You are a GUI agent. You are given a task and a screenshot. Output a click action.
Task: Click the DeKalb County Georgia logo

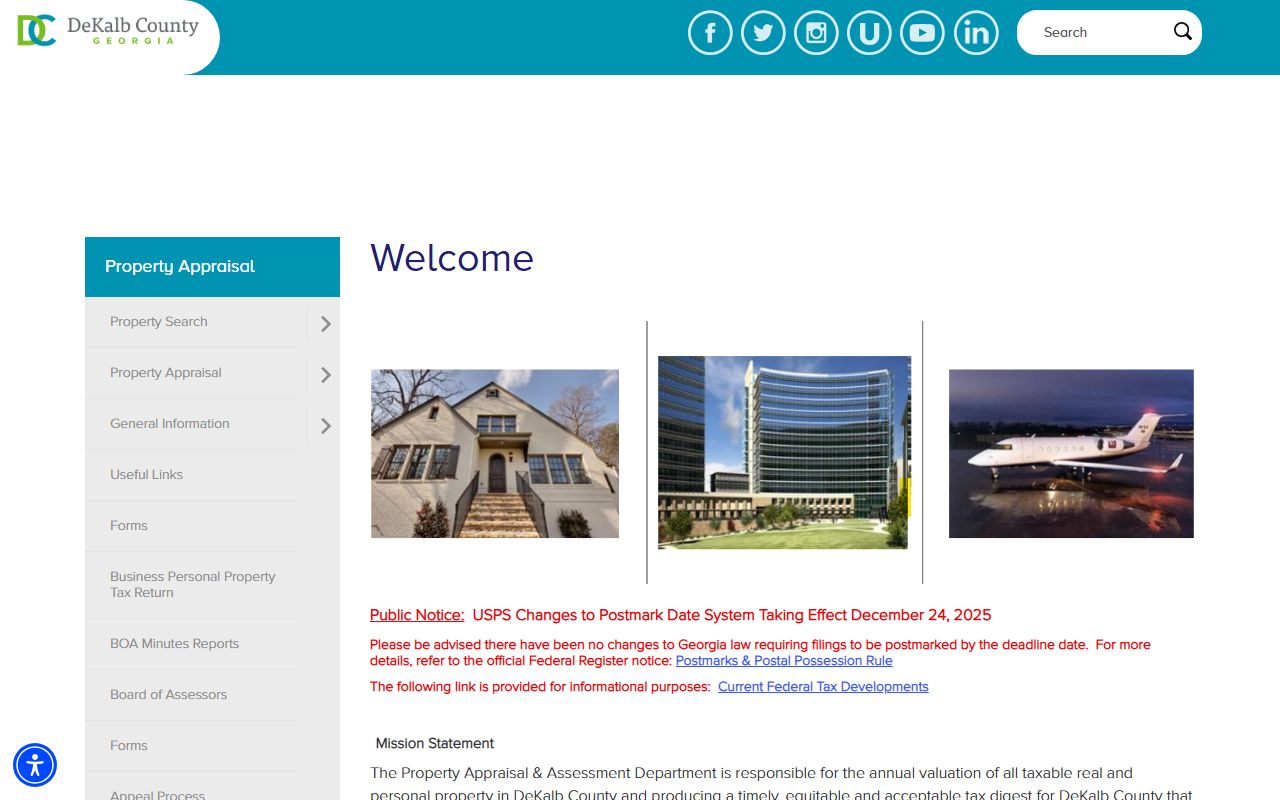point(108,30)
